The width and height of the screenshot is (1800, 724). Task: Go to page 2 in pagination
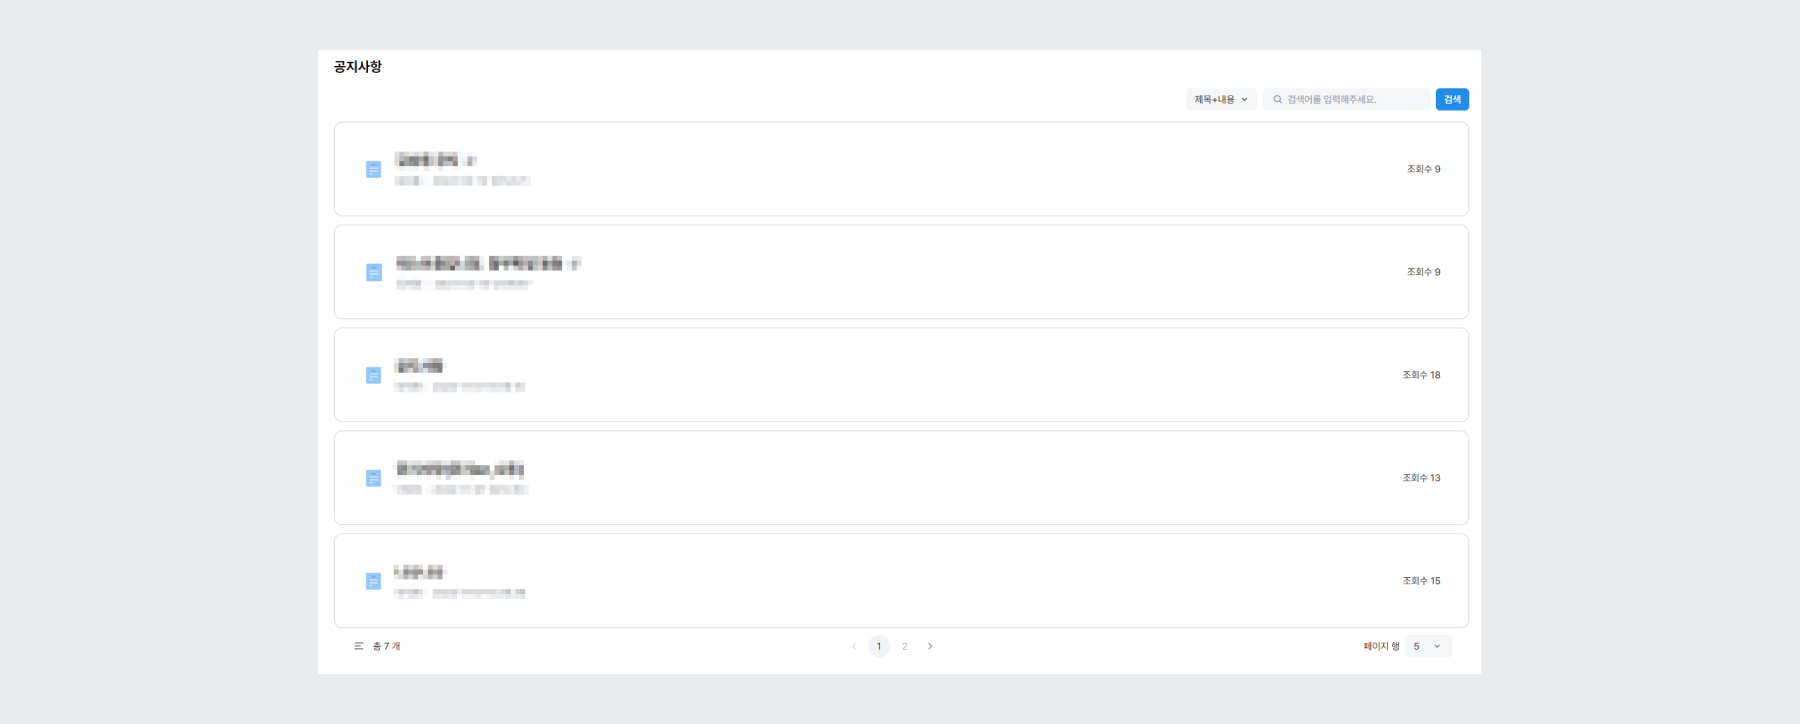(905, 646)
